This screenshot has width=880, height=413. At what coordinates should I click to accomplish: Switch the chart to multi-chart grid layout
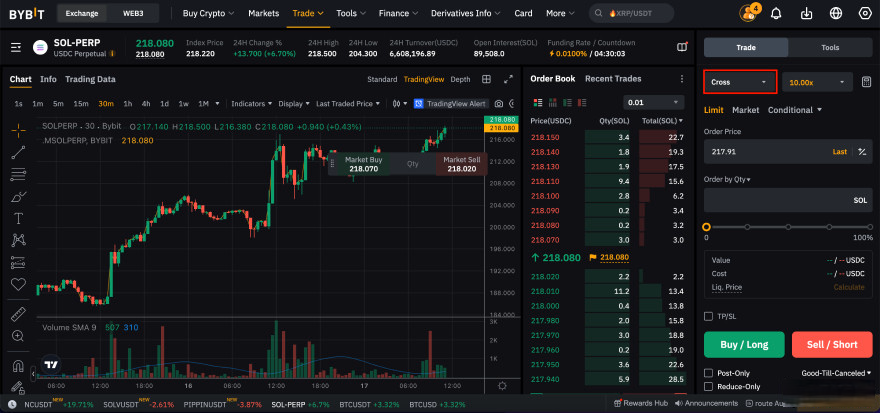tap(487, 79)
